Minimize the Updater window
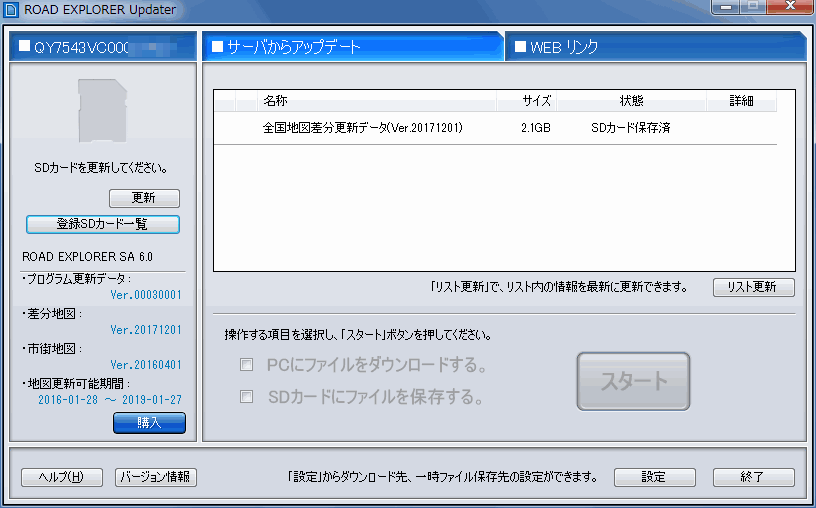The width and height of the screenshot is (816, 508). [726, 7]
